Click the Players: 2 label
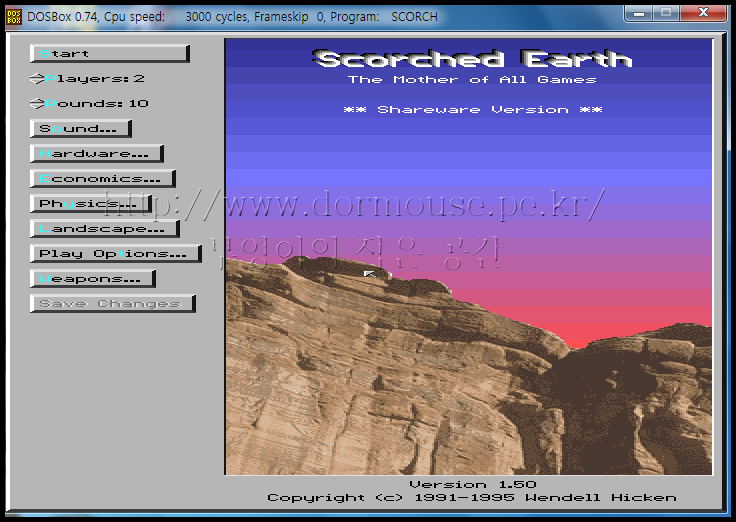 (95, 79)
